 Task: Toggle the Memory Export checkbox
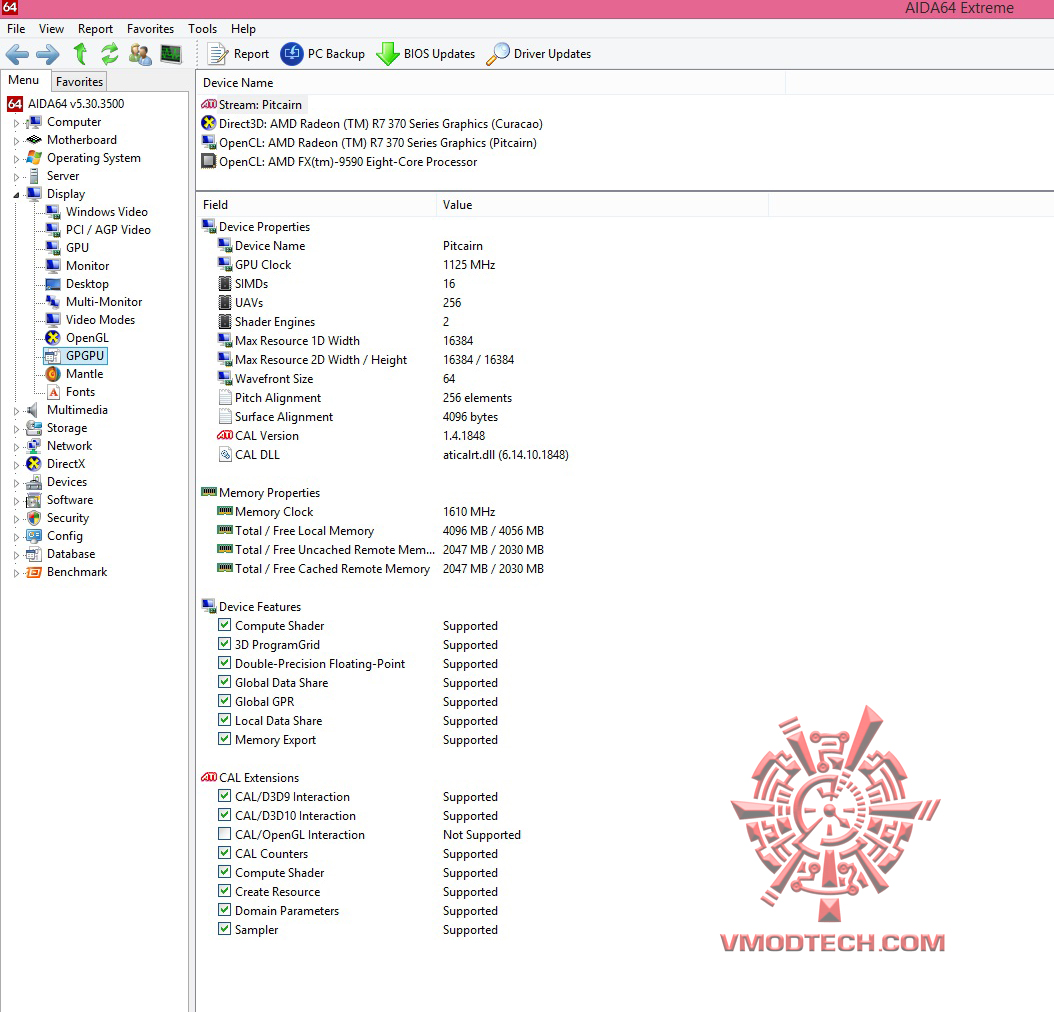(225, 739)
